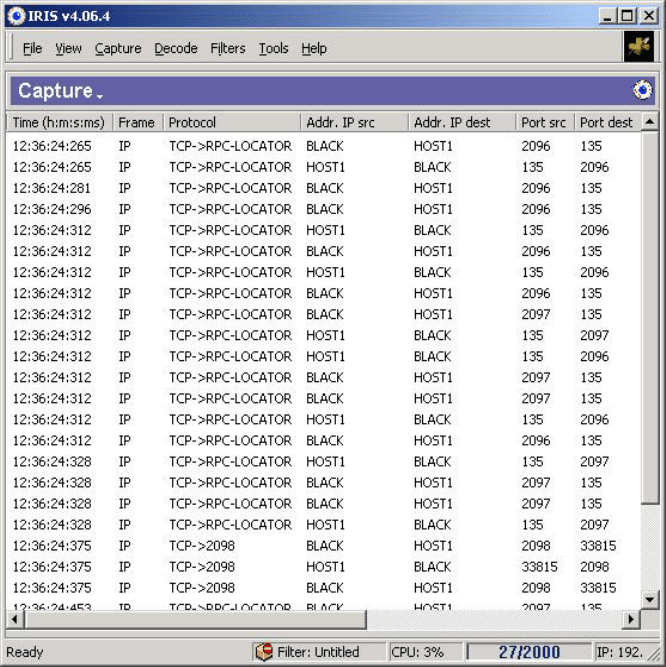Screen dimensions: 666x667
Task: Click the filter icon in the status bar
Action: click(x=264, y=652)
